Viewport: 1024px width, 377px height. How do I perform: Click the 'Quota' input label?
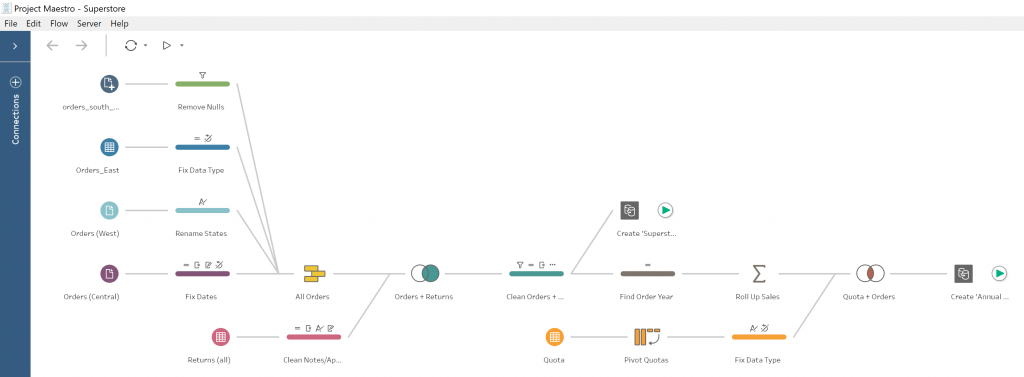tap(554, 360)
